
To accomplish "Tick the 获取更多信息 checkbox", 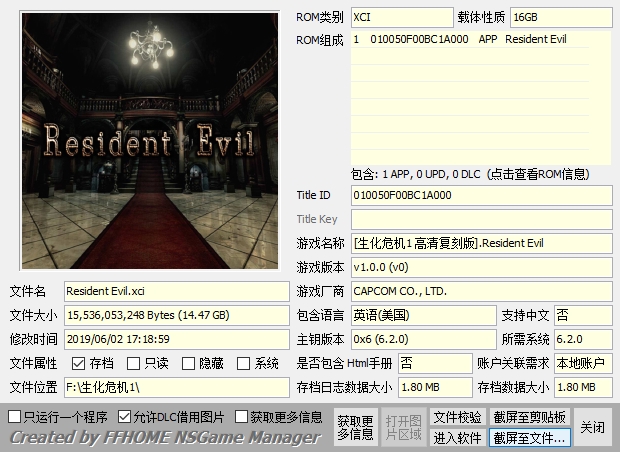I will point(242,416).
